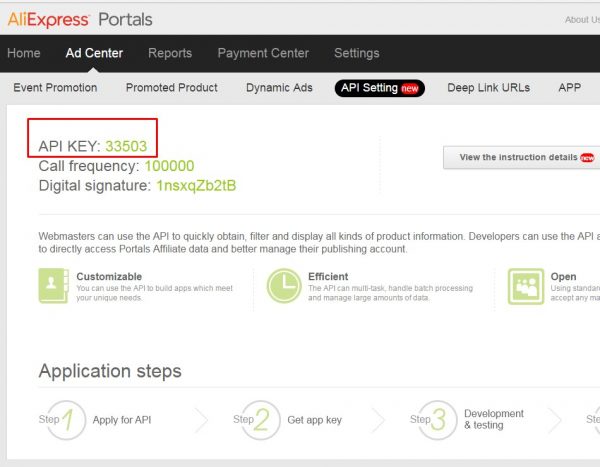Viewport: 600px width, 467px height.
Task: Select the API KEY value 33503
Action: click(x=126, y=146)
